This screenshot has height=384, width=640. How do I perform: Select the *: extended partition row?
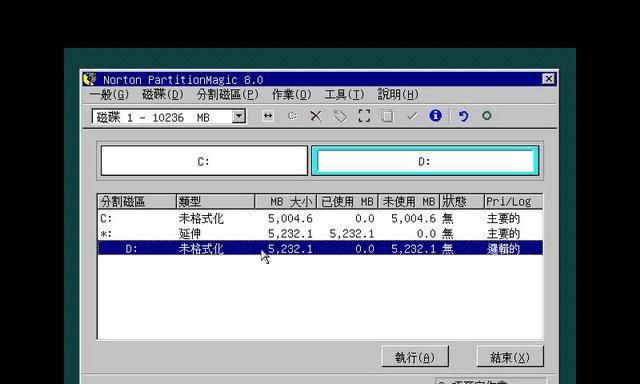pos(320,233)
